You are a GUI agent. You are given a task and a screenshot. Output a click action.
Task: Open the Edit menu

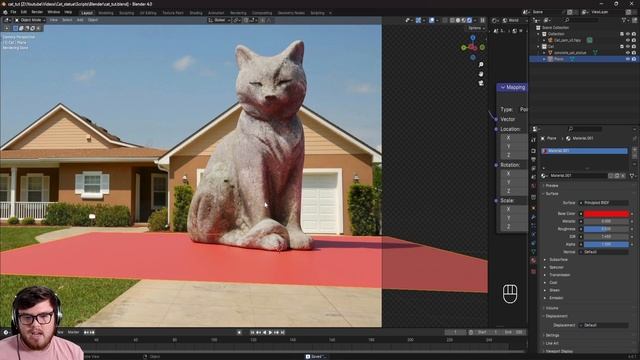24,12
